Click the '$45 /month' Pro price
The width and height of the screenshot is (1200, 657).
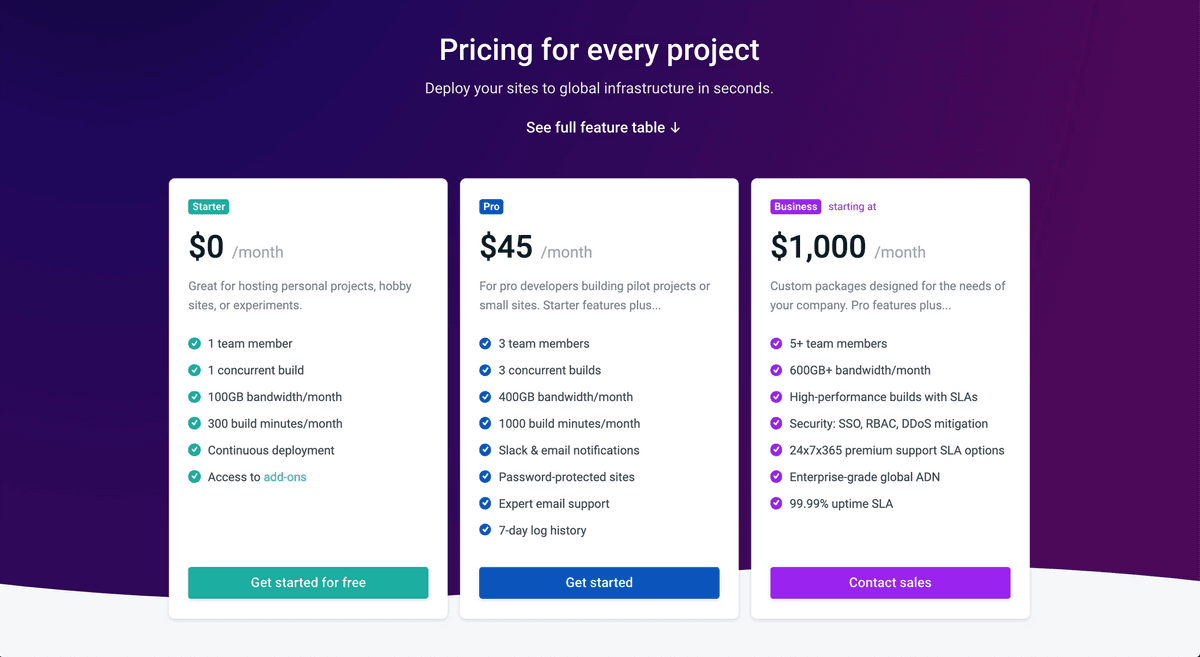pyautogui.click(x=536, y=247)
